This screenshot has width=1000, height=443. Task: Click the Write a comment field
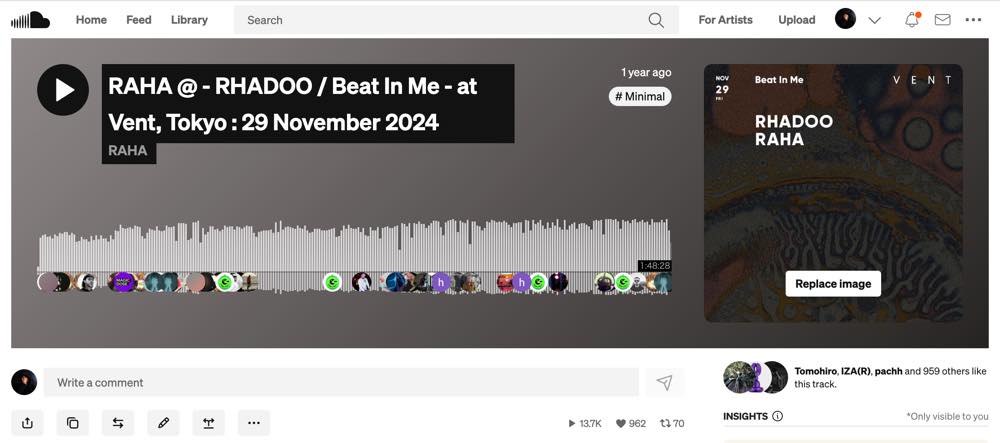341,382
